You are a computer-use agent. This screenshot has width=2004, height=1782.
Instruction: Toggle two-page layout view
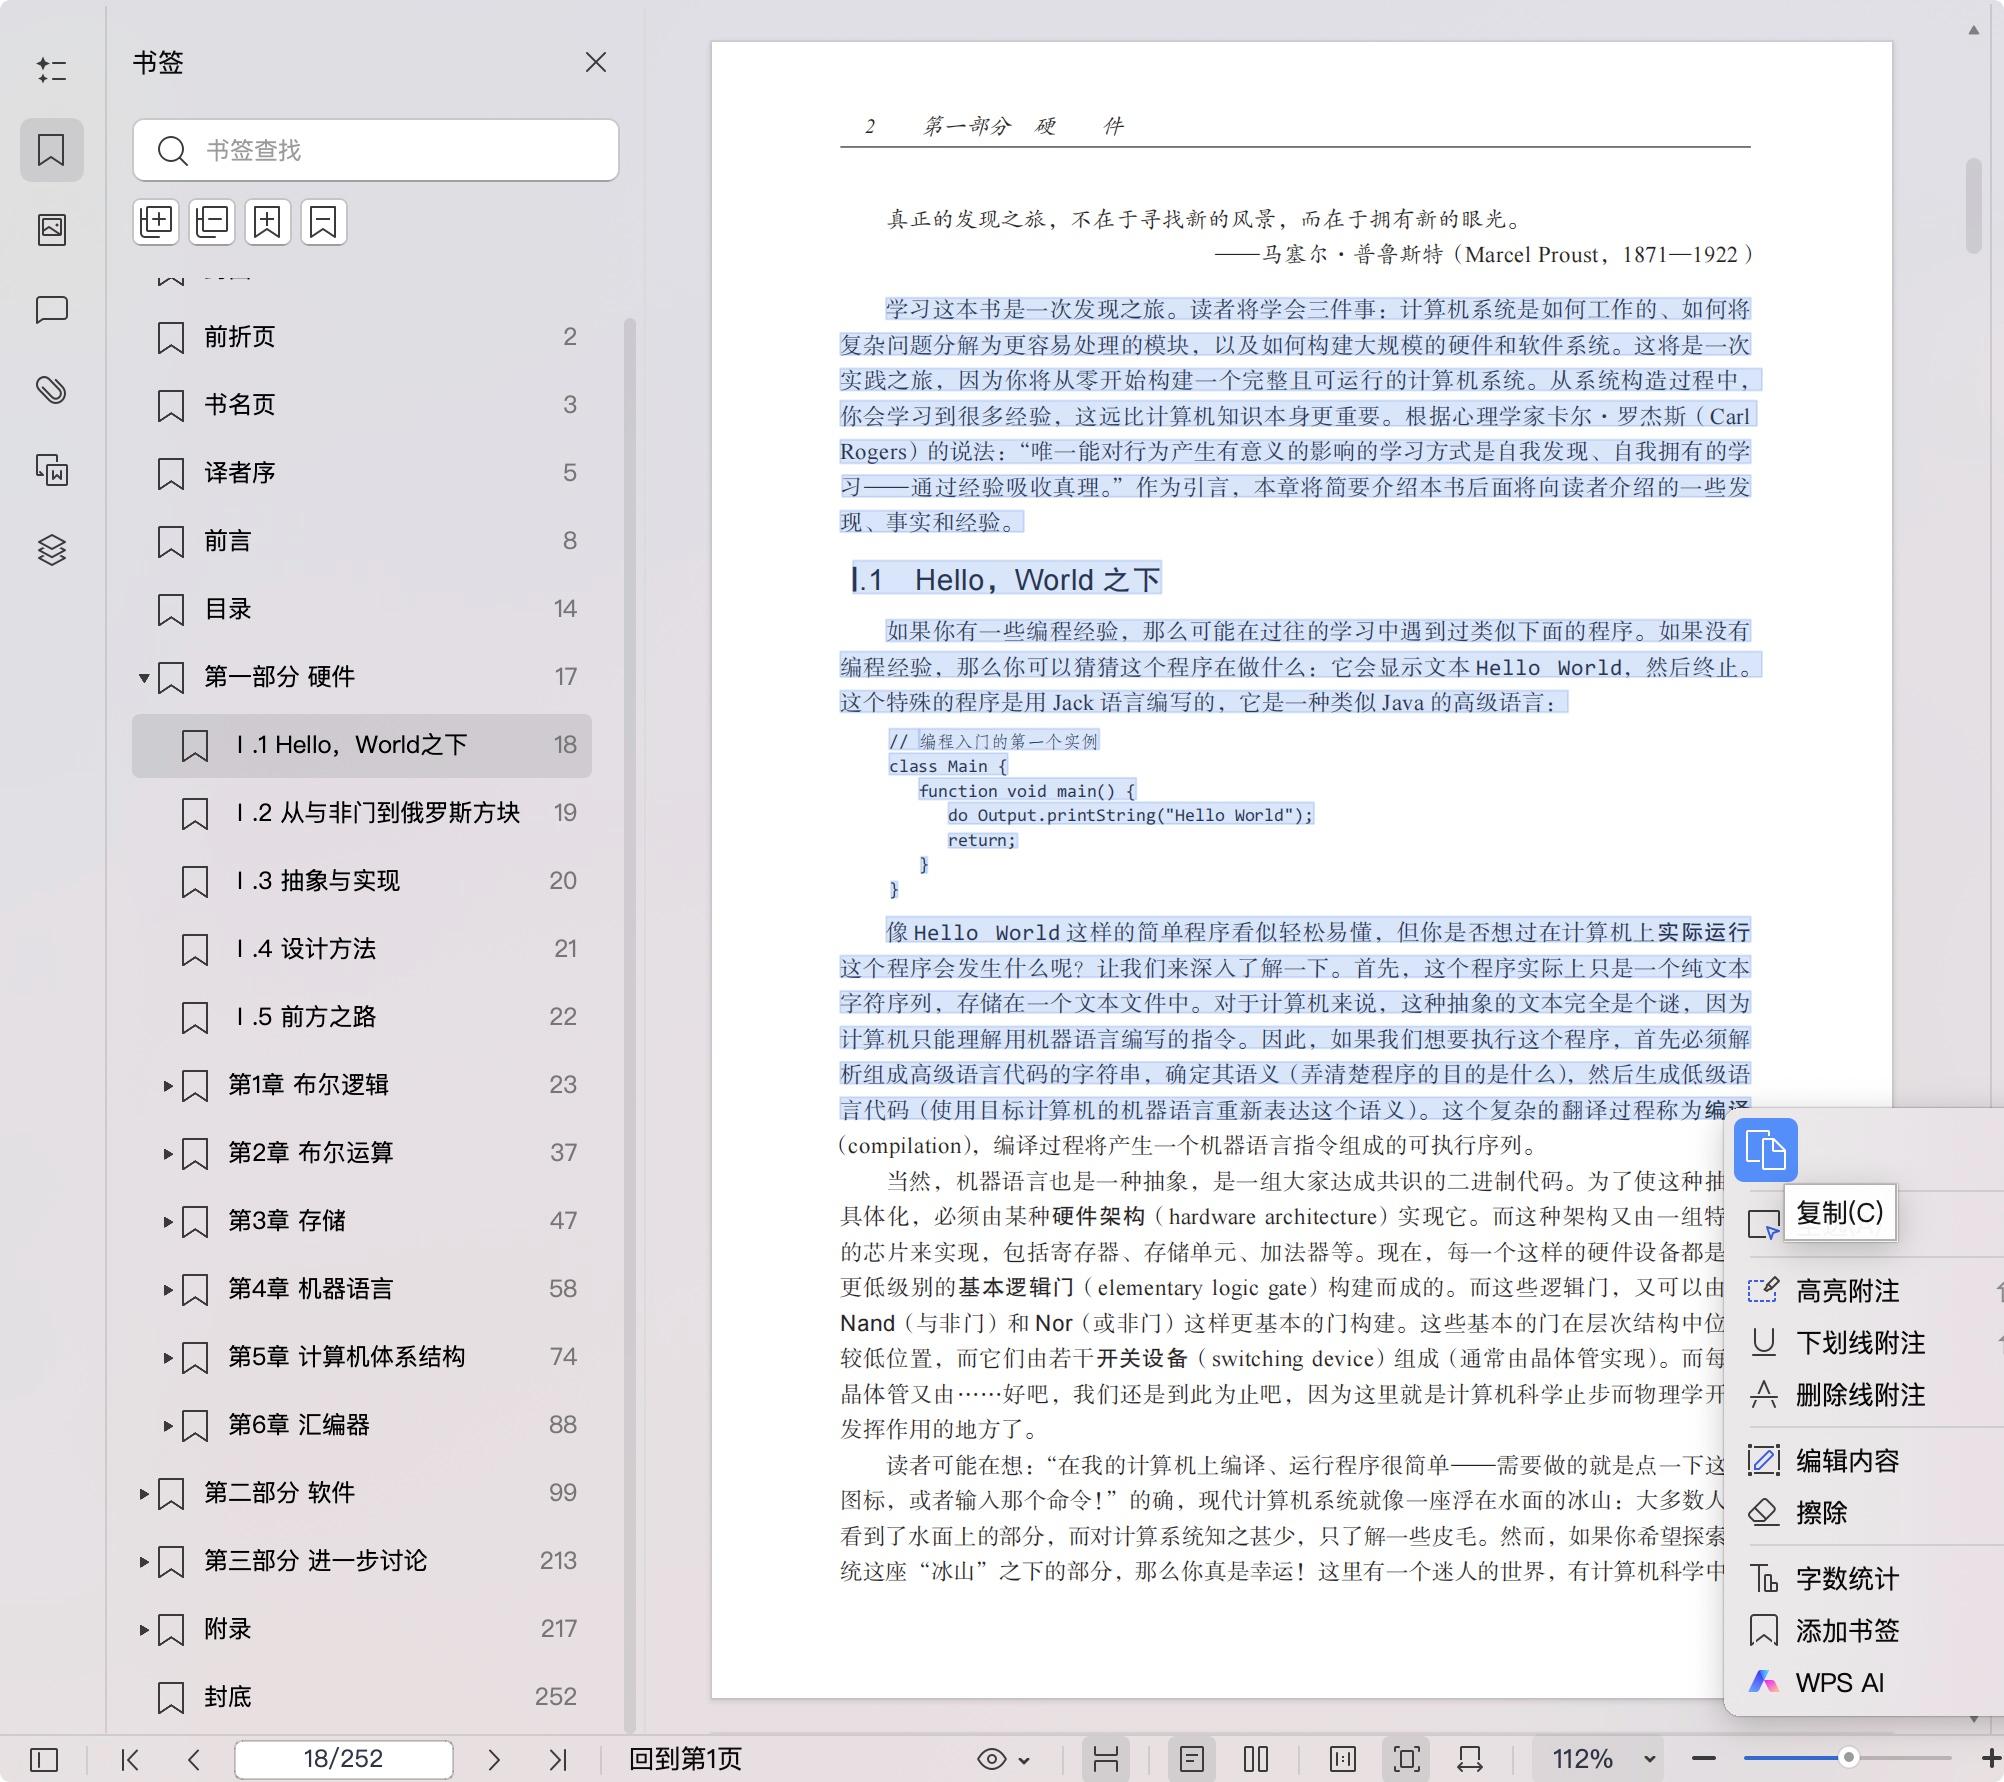pos(1255,1759)
